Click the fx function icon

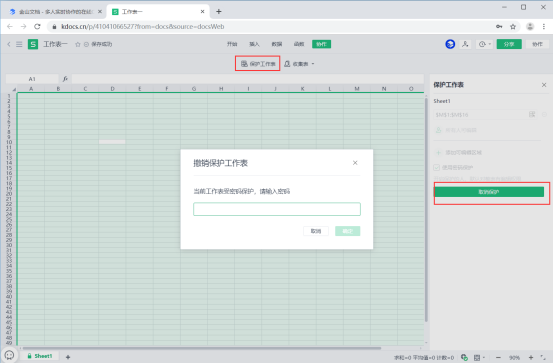[65, 79]
